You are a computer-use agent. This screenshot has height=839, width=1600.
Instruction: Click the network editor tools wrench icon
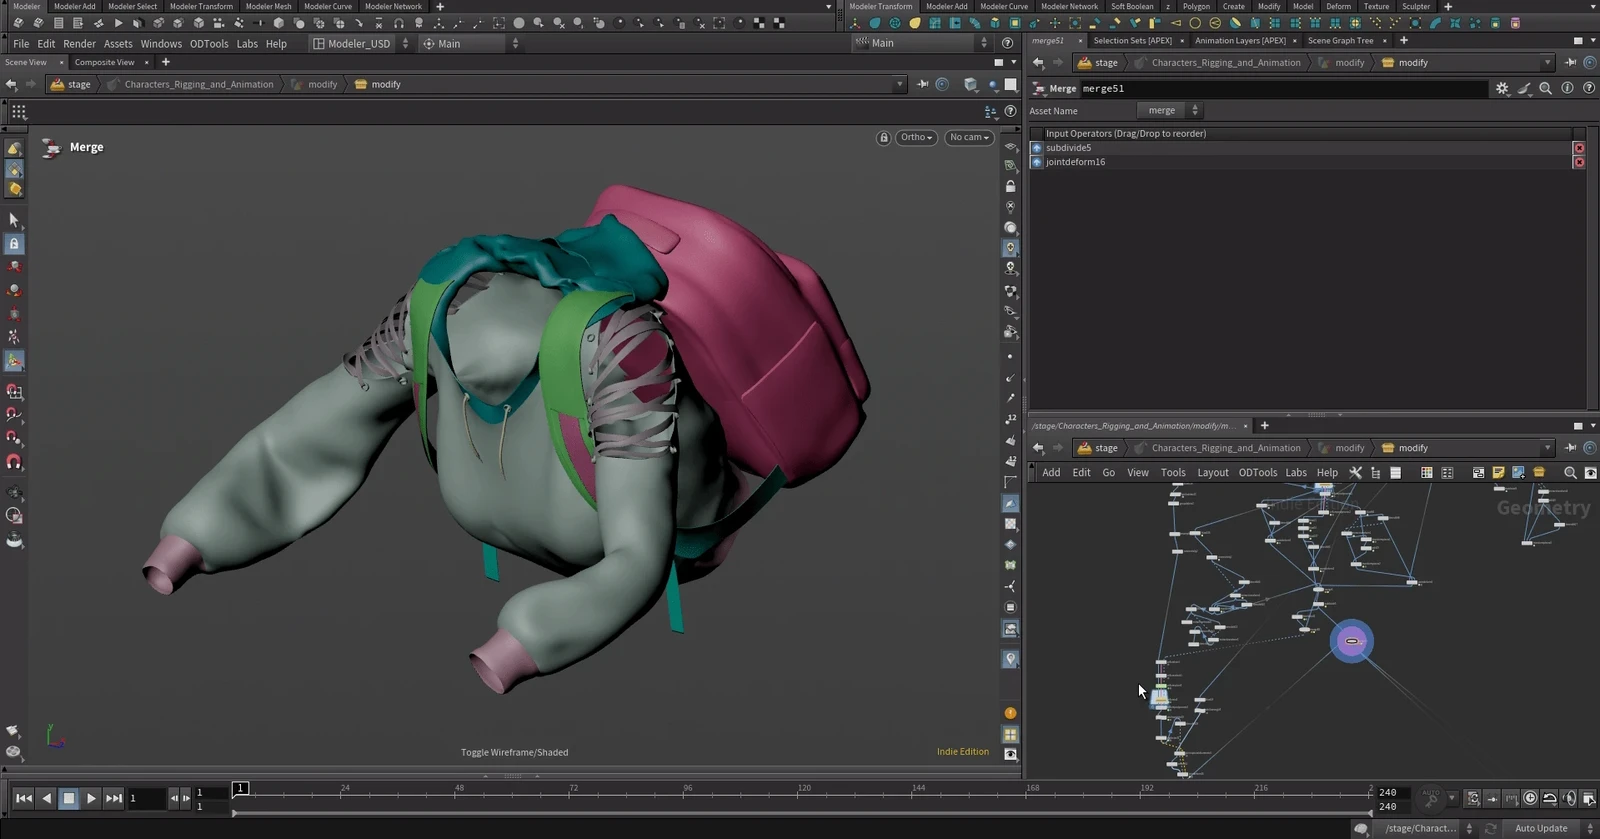coord(1356,473)
